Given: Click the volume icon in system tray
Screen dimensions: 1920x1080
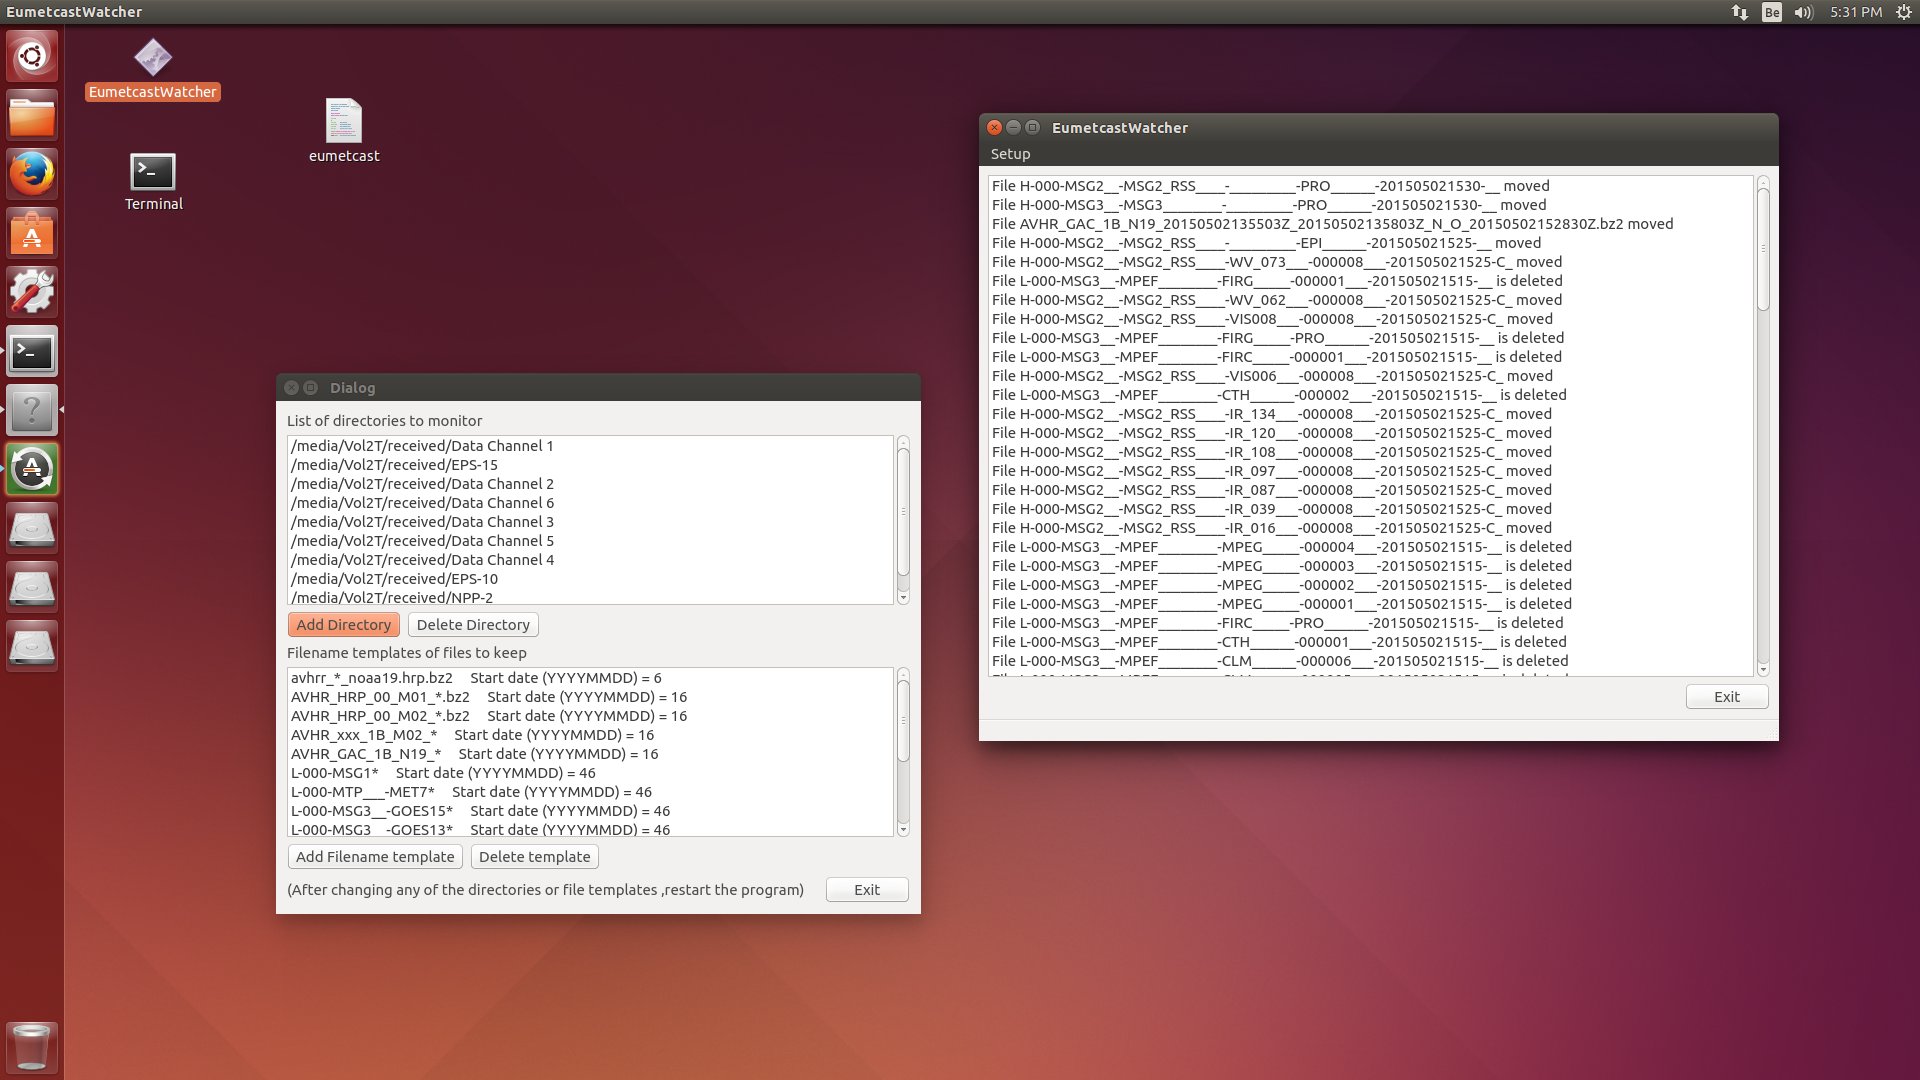Looking at the screenshot, I should pyautogui.click(x=1799, y=12).
